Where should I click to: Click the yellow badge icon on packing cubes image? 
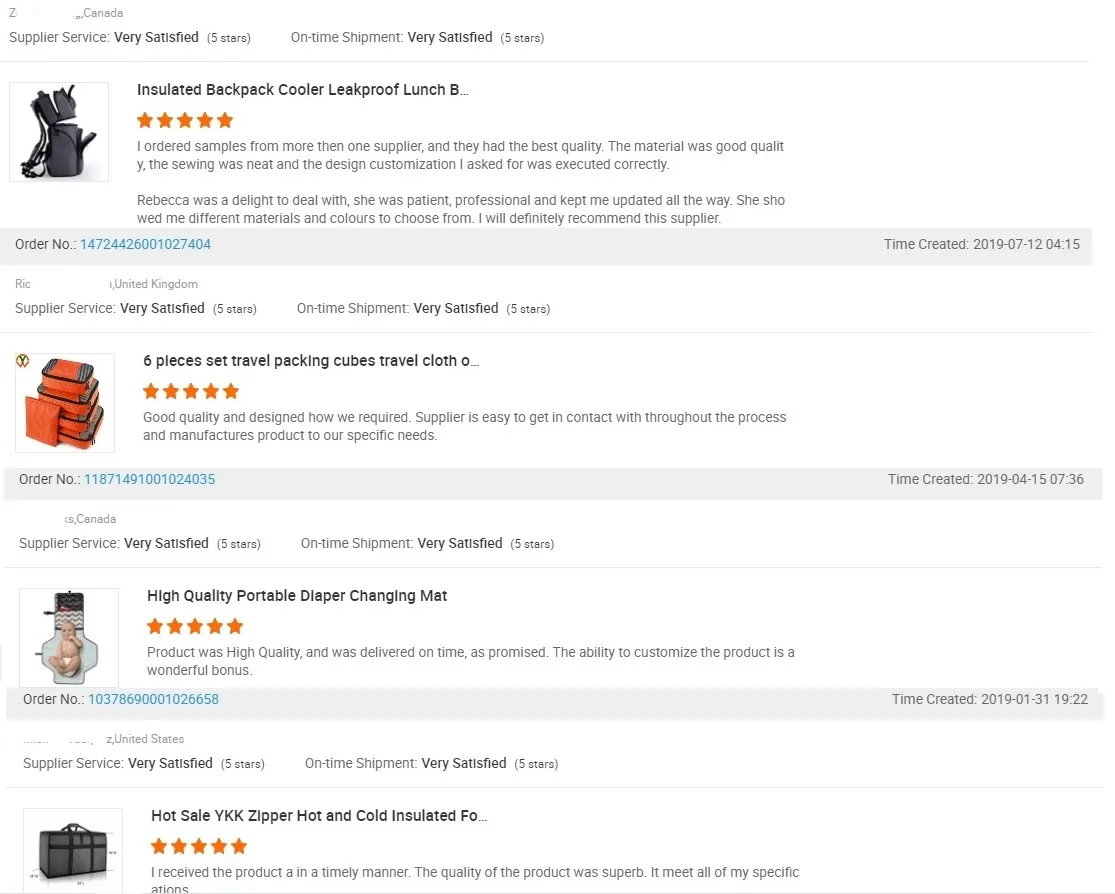23,361
